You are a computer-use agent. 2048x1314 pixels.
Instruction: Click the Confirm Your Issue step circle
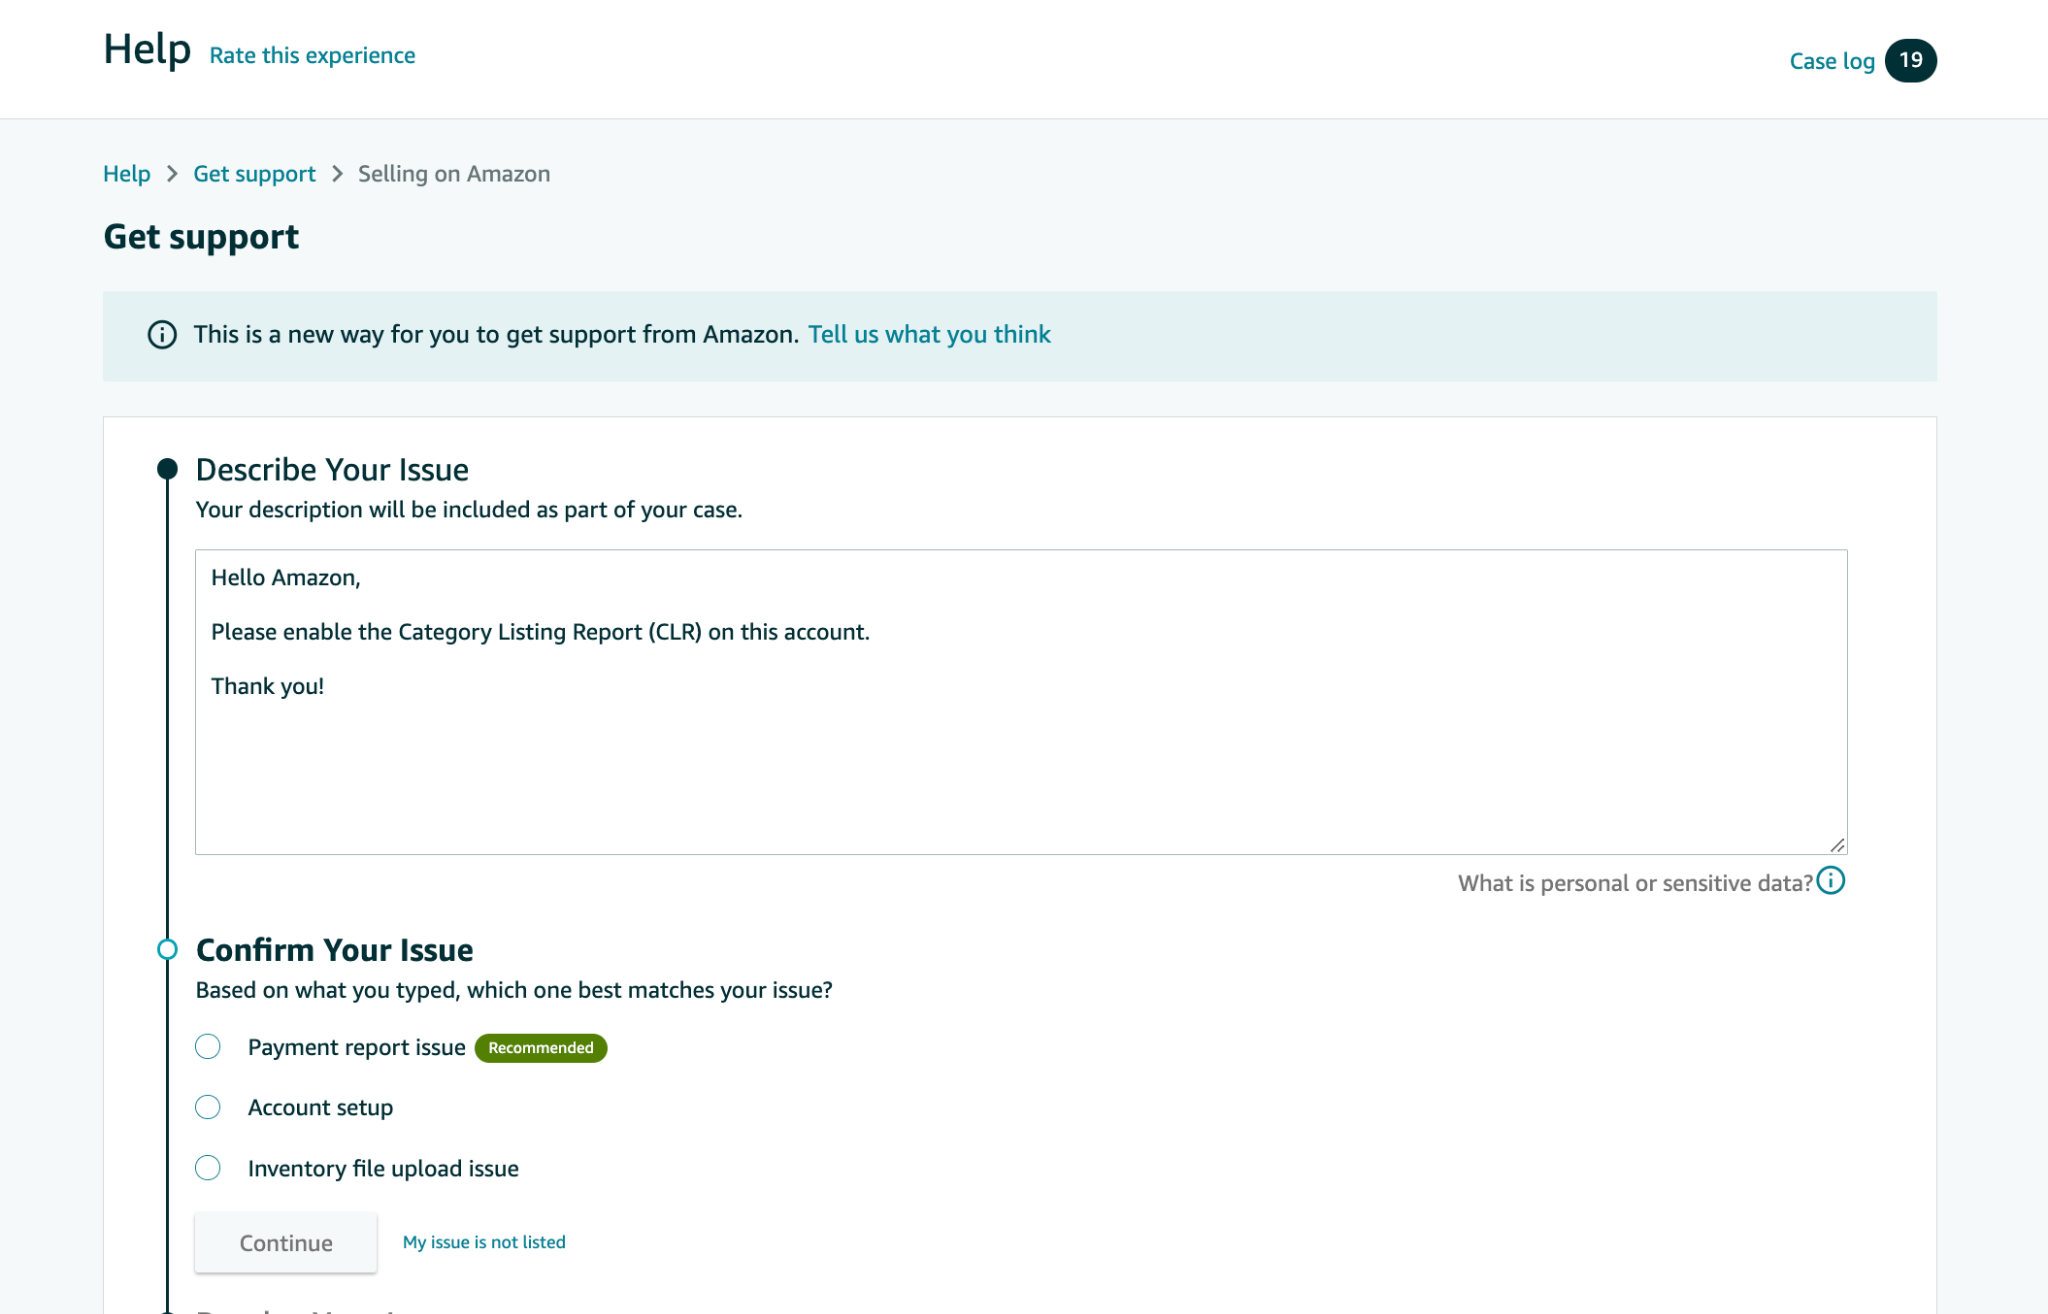pos(167,949)
